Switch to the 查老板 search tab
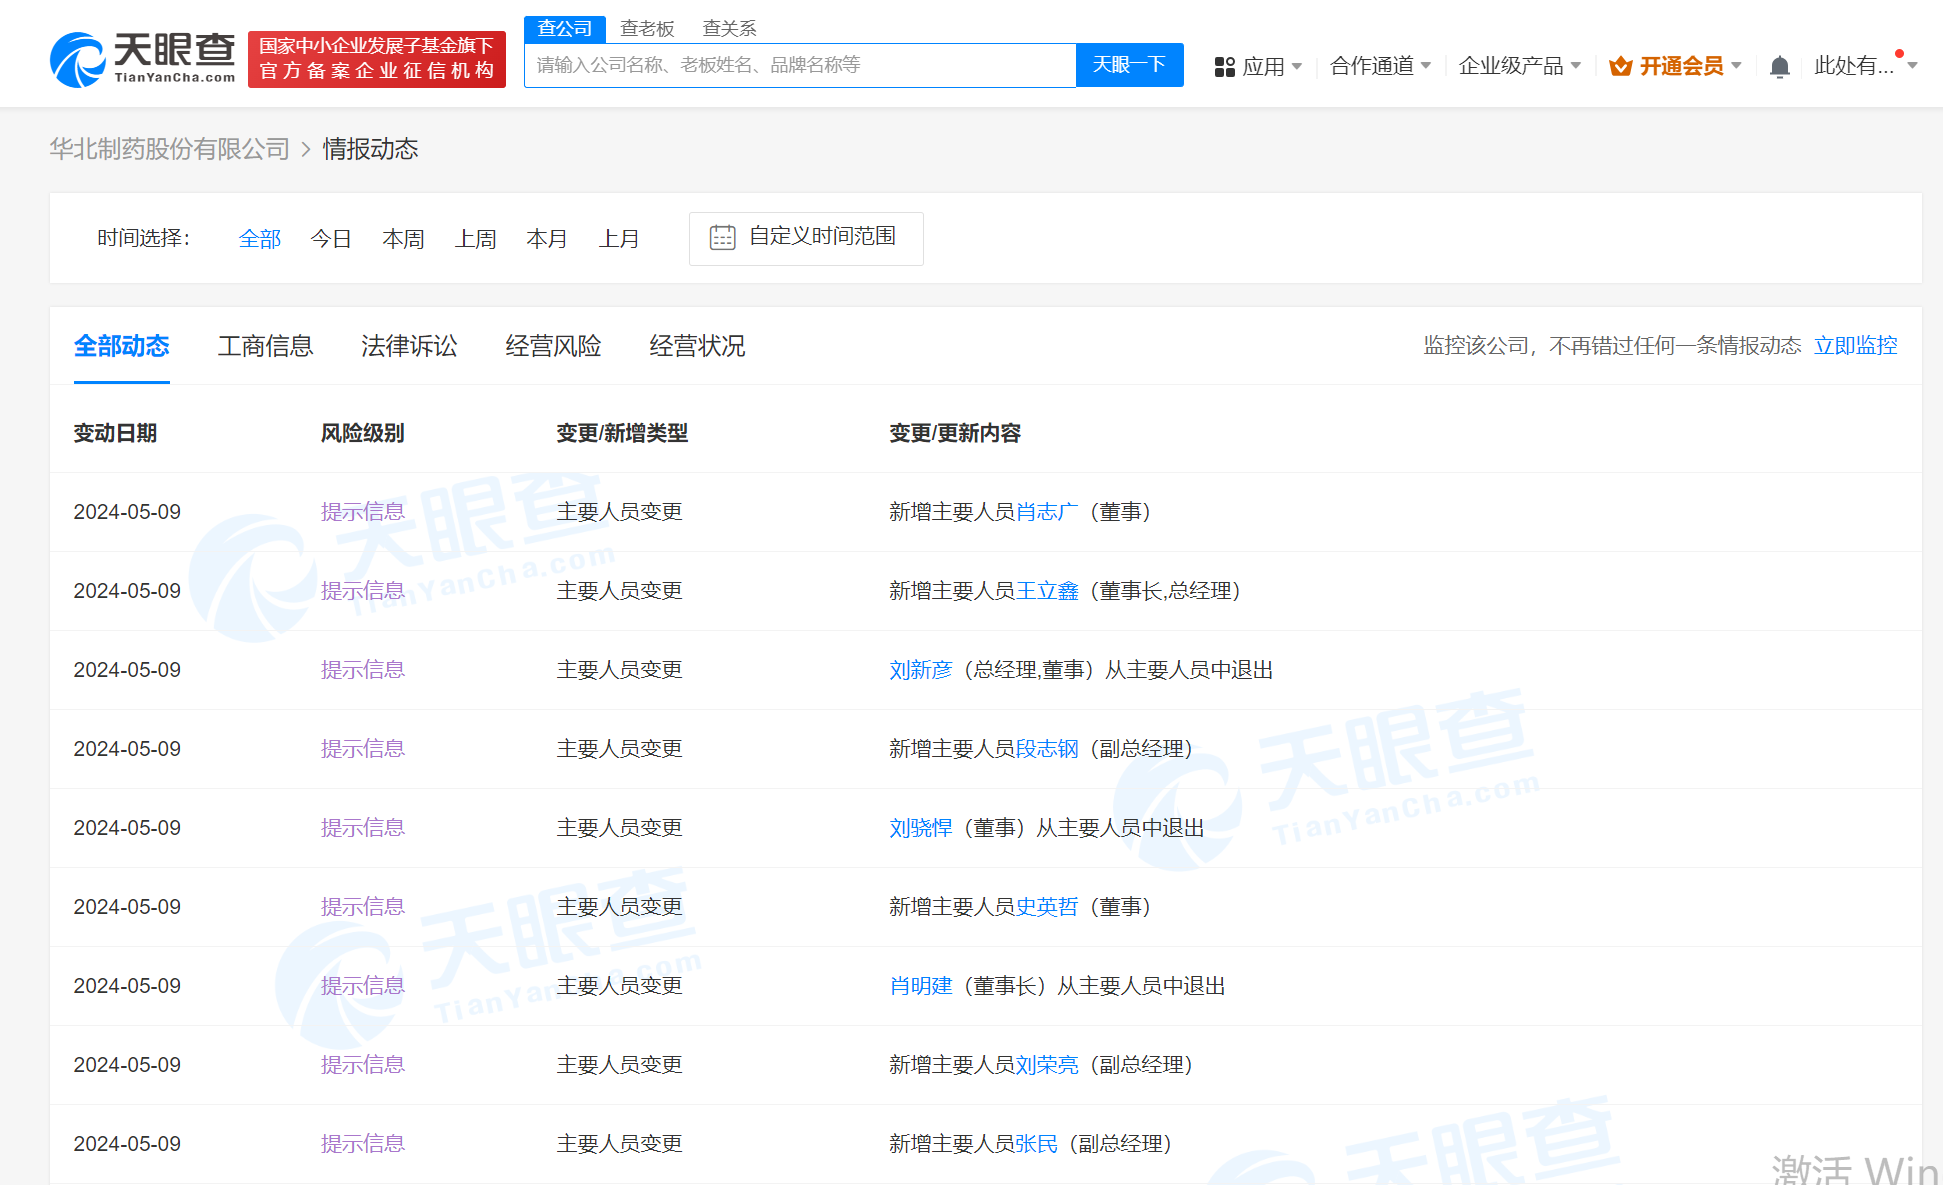The height and width of the screenshot is (1185, 1943). [x=648, y=28]
